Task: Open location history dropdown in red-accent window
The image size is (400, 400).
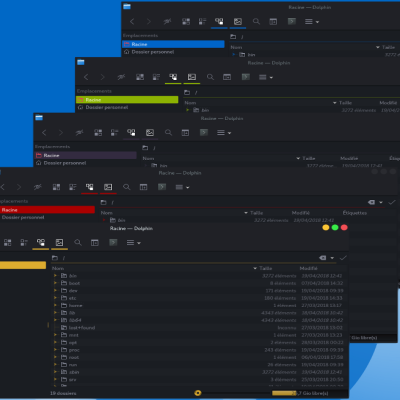Action: pos(381,202)
